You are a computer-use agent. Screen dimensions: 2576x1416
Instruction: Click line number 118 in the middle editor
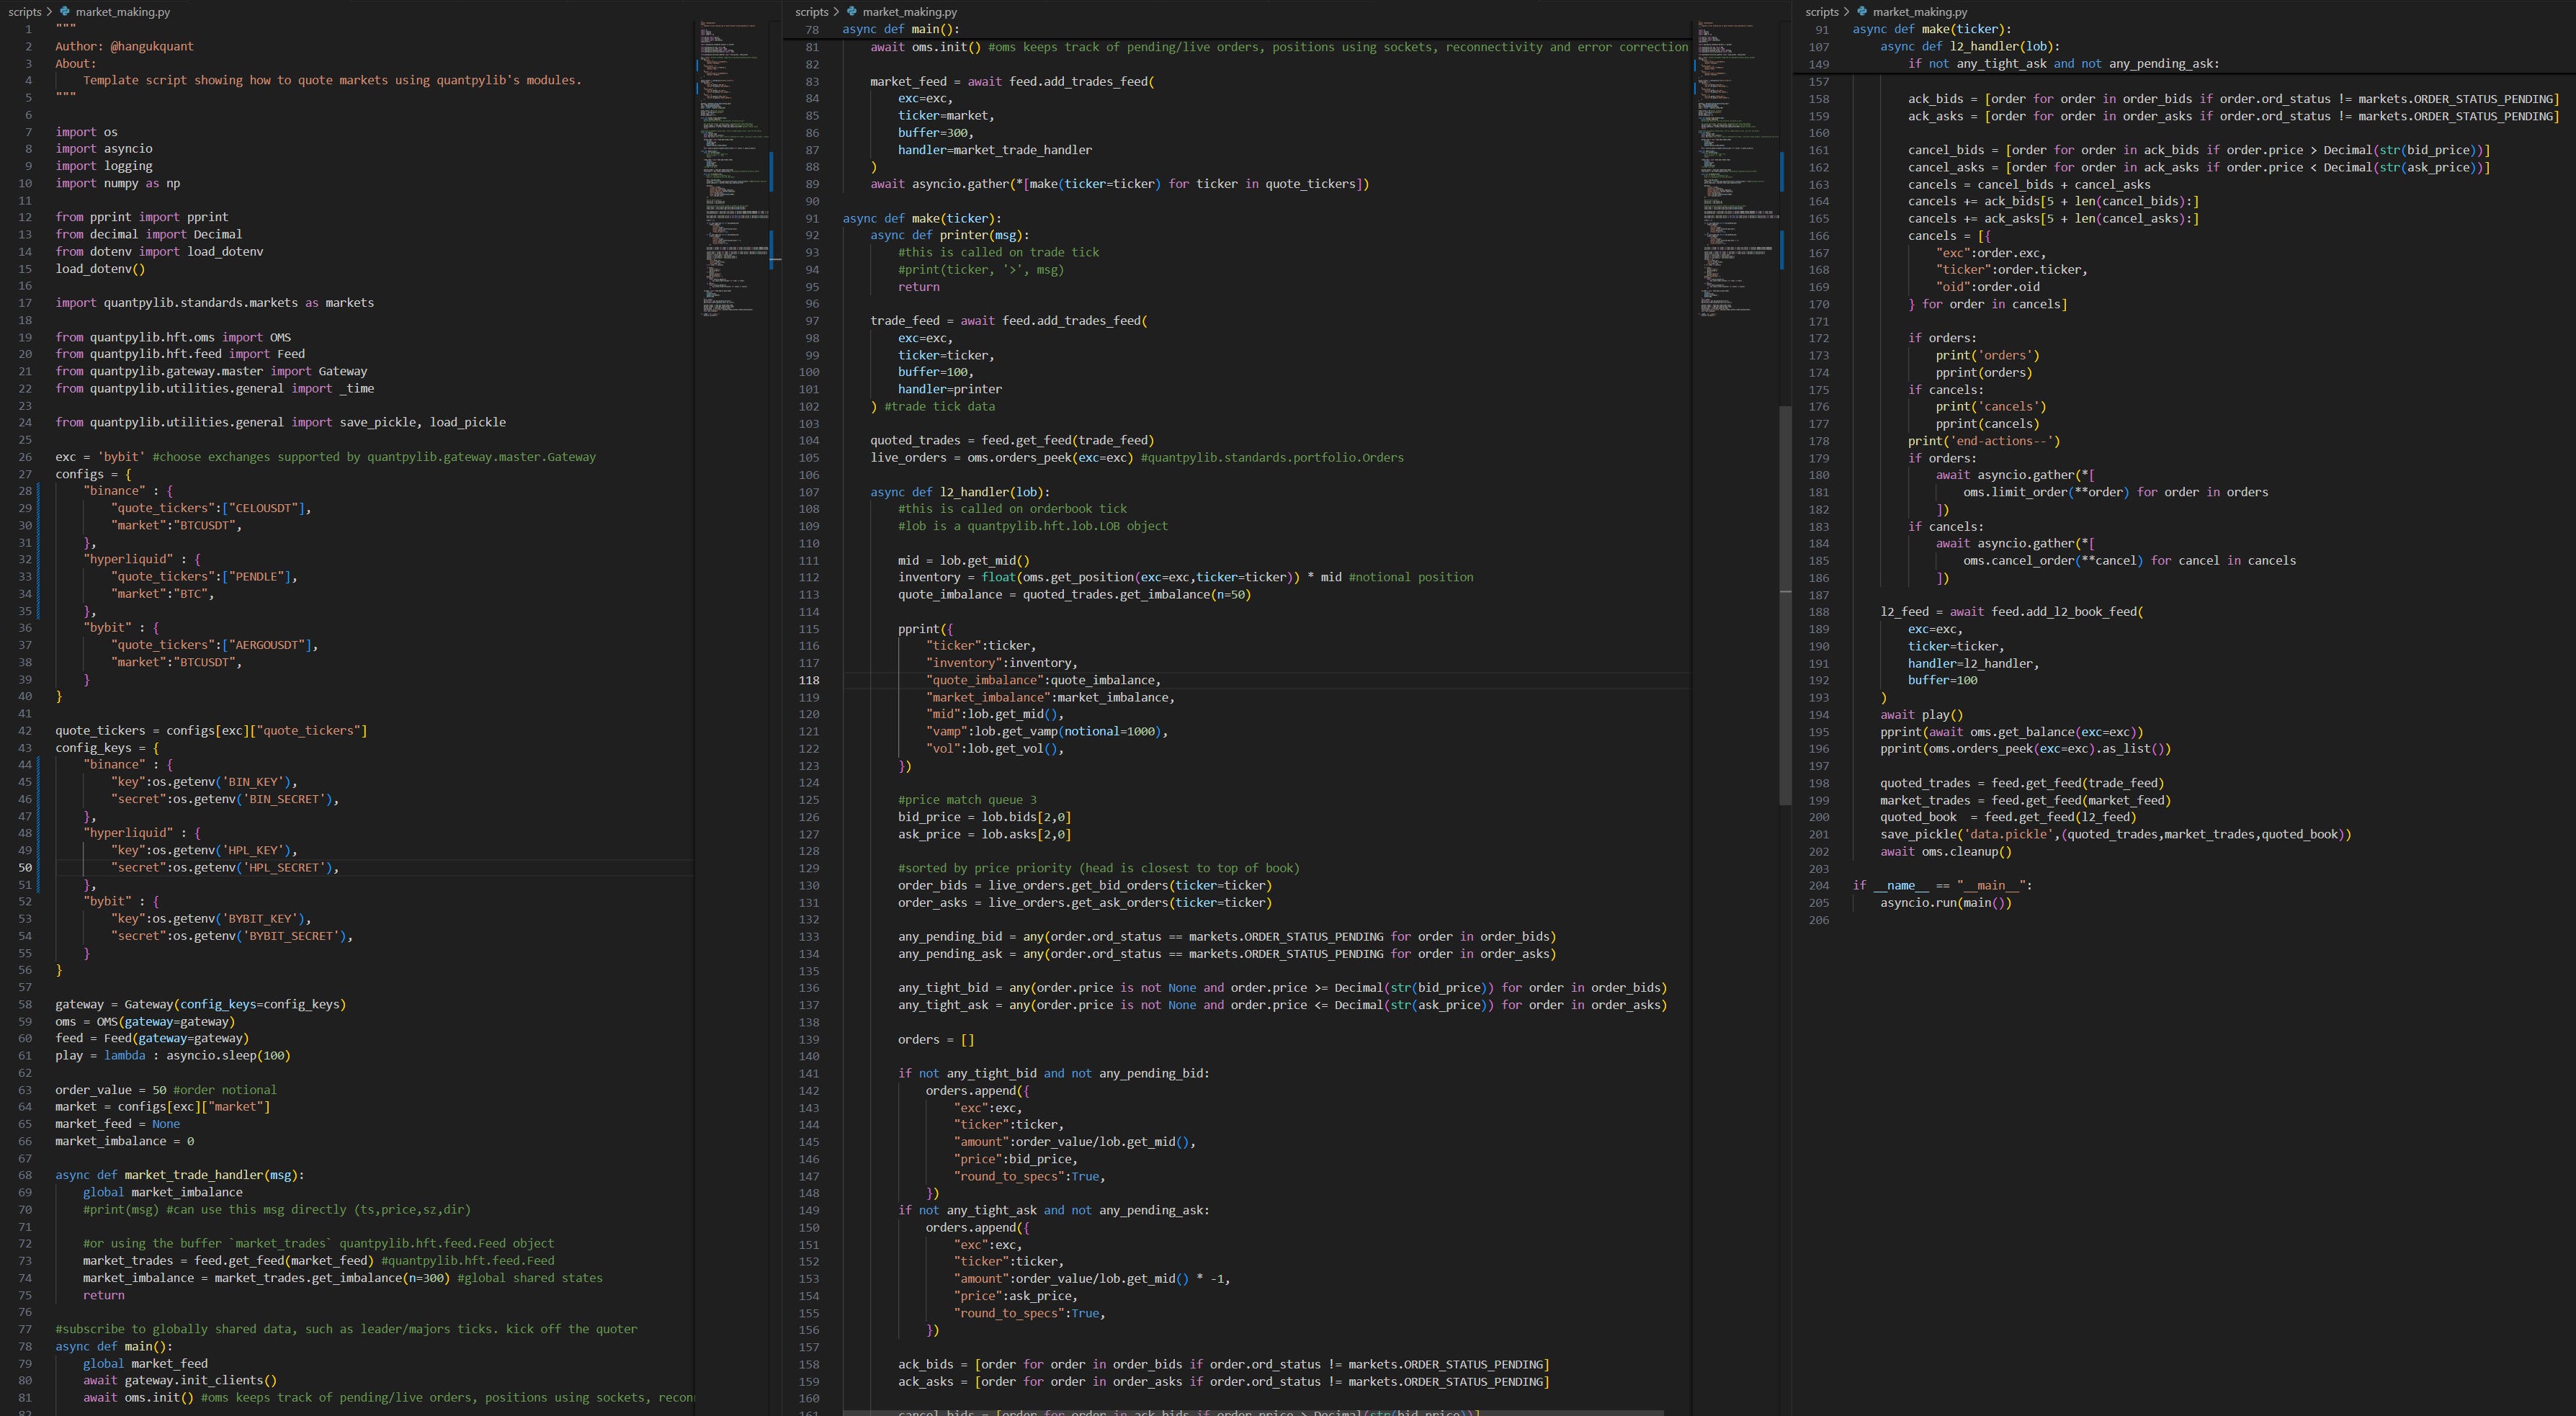pyautogui.click(x=809, y=680)
